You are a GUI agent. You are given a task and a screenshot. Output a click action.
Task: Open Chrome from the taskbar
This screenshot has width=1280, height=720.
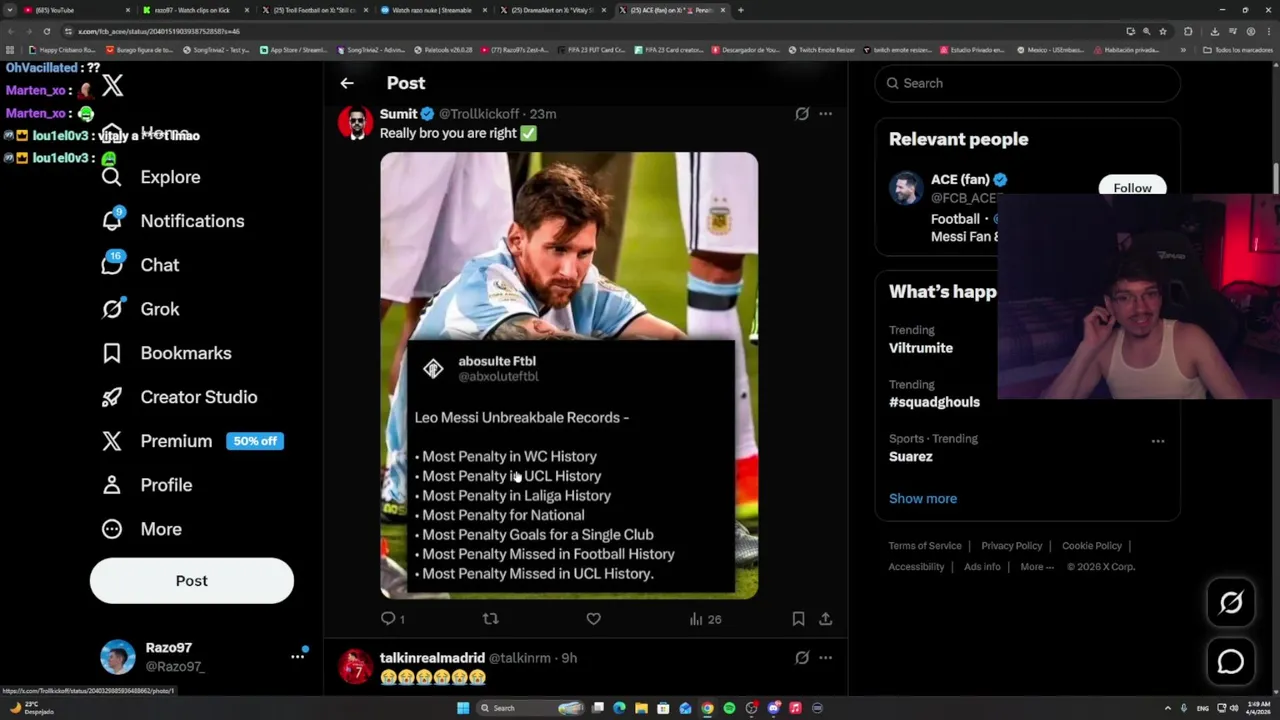coord(707,708)
